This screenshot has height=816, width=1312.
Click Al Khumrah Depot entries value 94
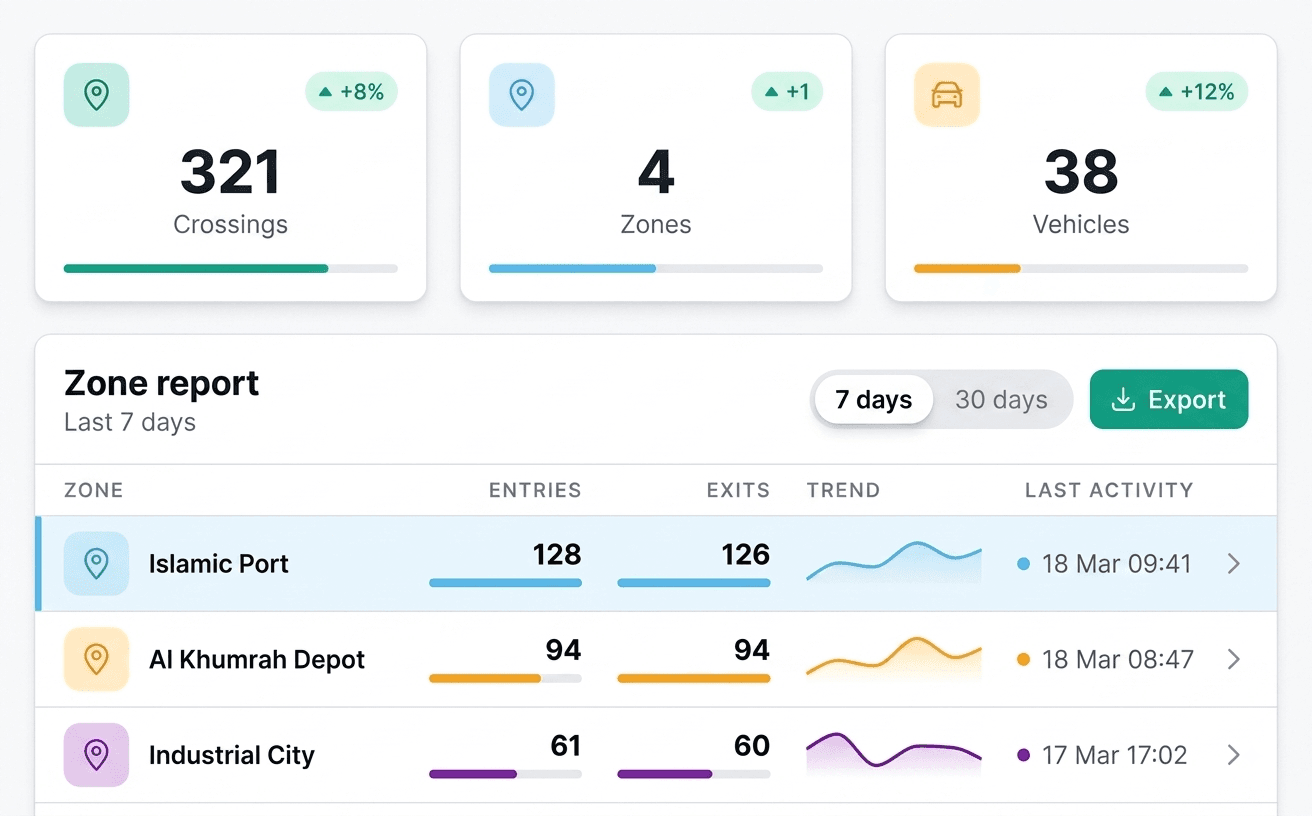(x=563, y=651)
